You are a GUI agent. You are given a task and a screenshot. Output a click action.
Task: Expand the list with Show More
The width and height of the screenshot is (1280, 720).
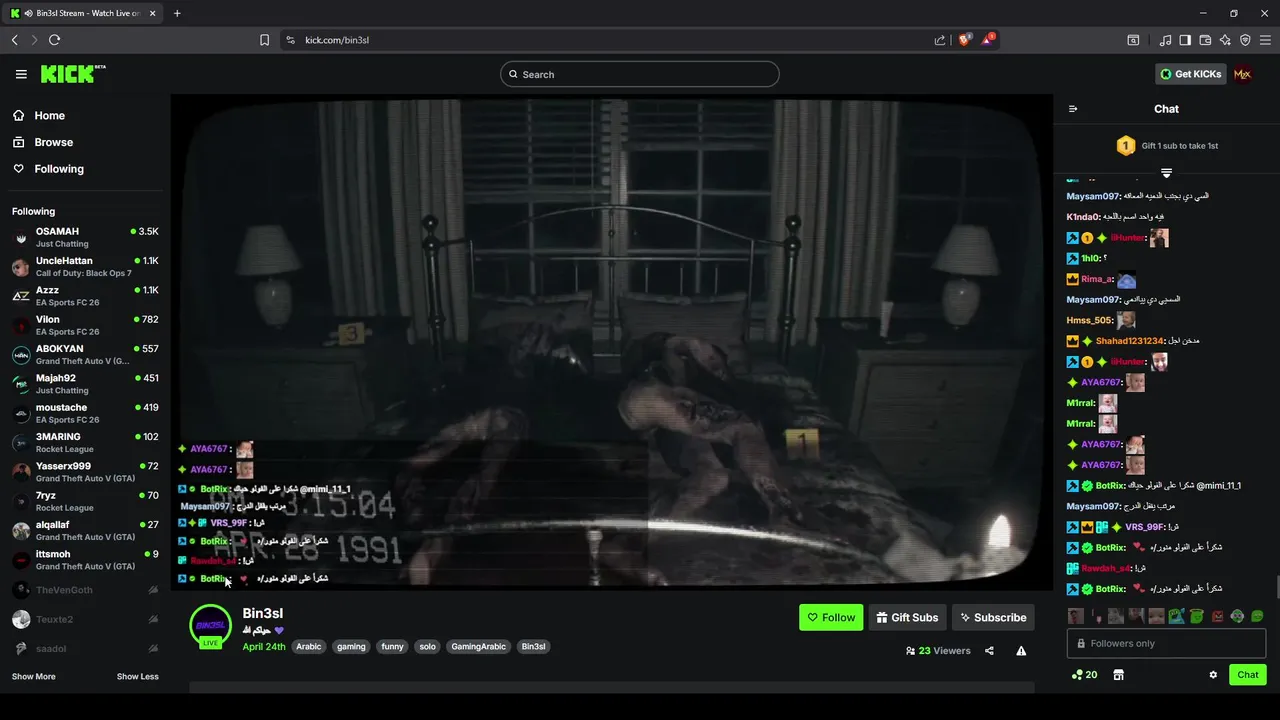point(33,677)
